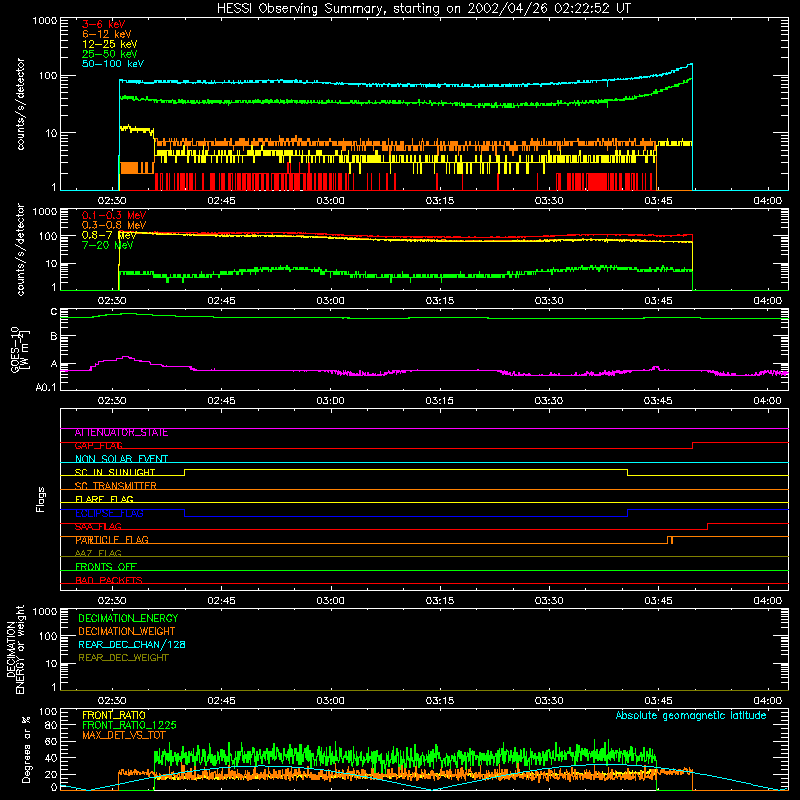The width and height of the screenshot is (800, 800).
Task: Click the red '3-6 keV' legend label
Action: point(104,24)
